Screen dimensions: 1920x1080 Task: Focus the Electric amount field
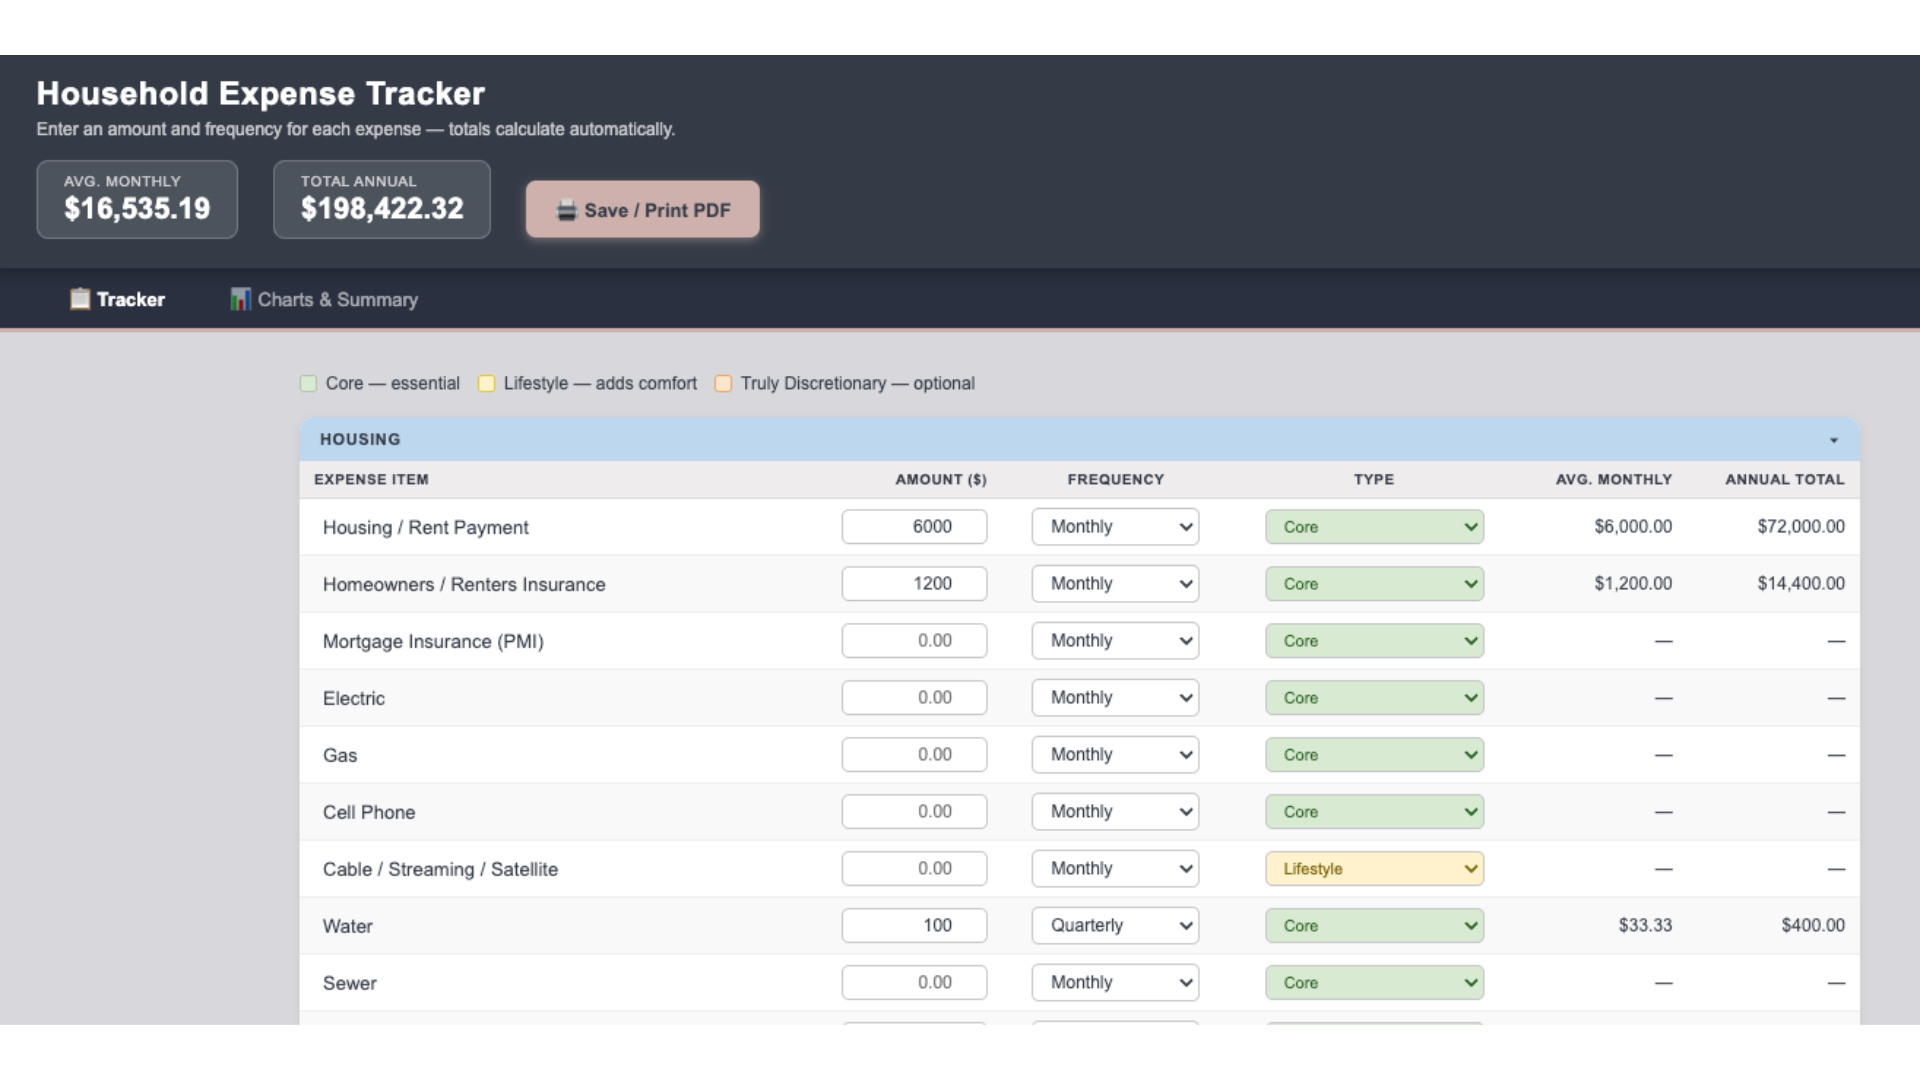click(x=914, y=698)
